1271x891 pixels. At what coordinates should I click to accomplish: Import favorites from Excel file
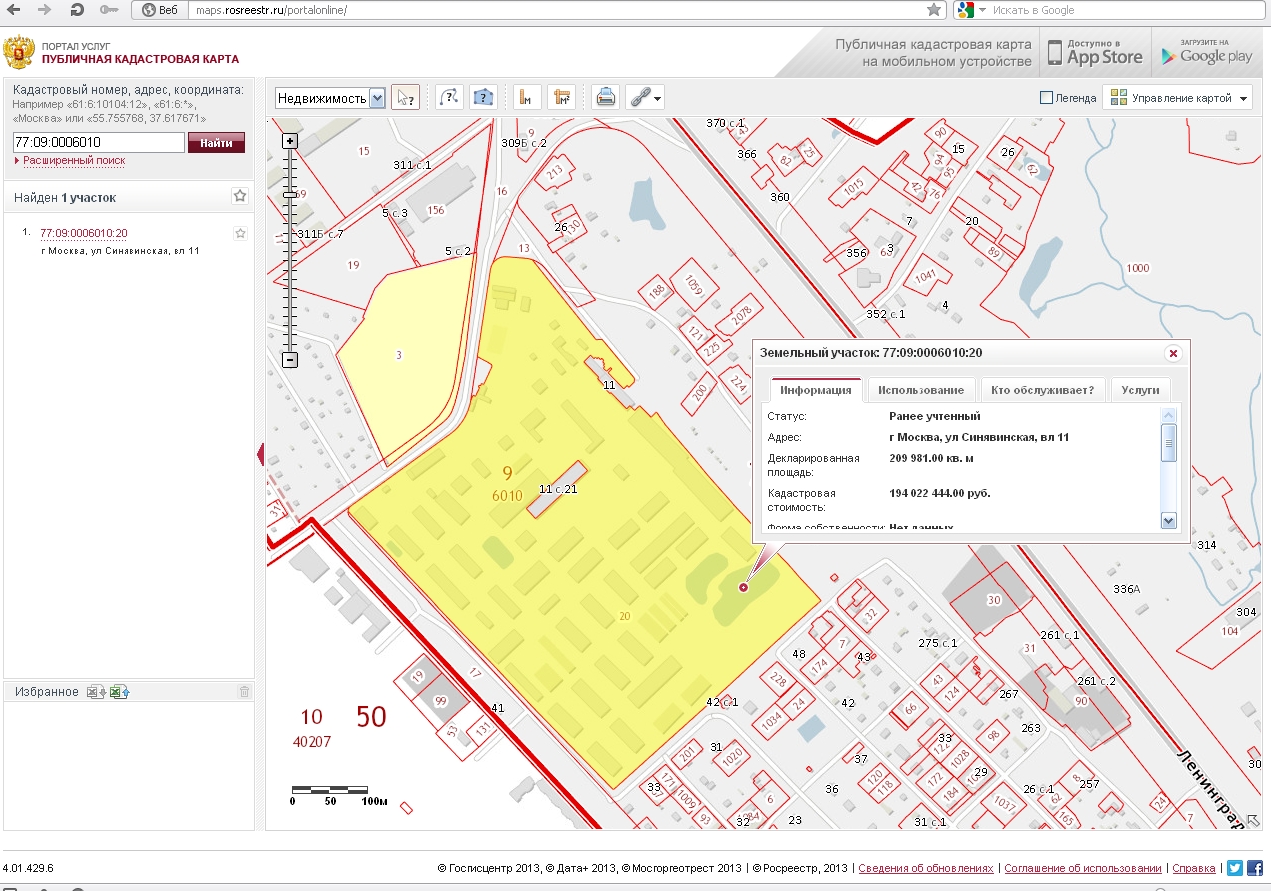[120, 692]
